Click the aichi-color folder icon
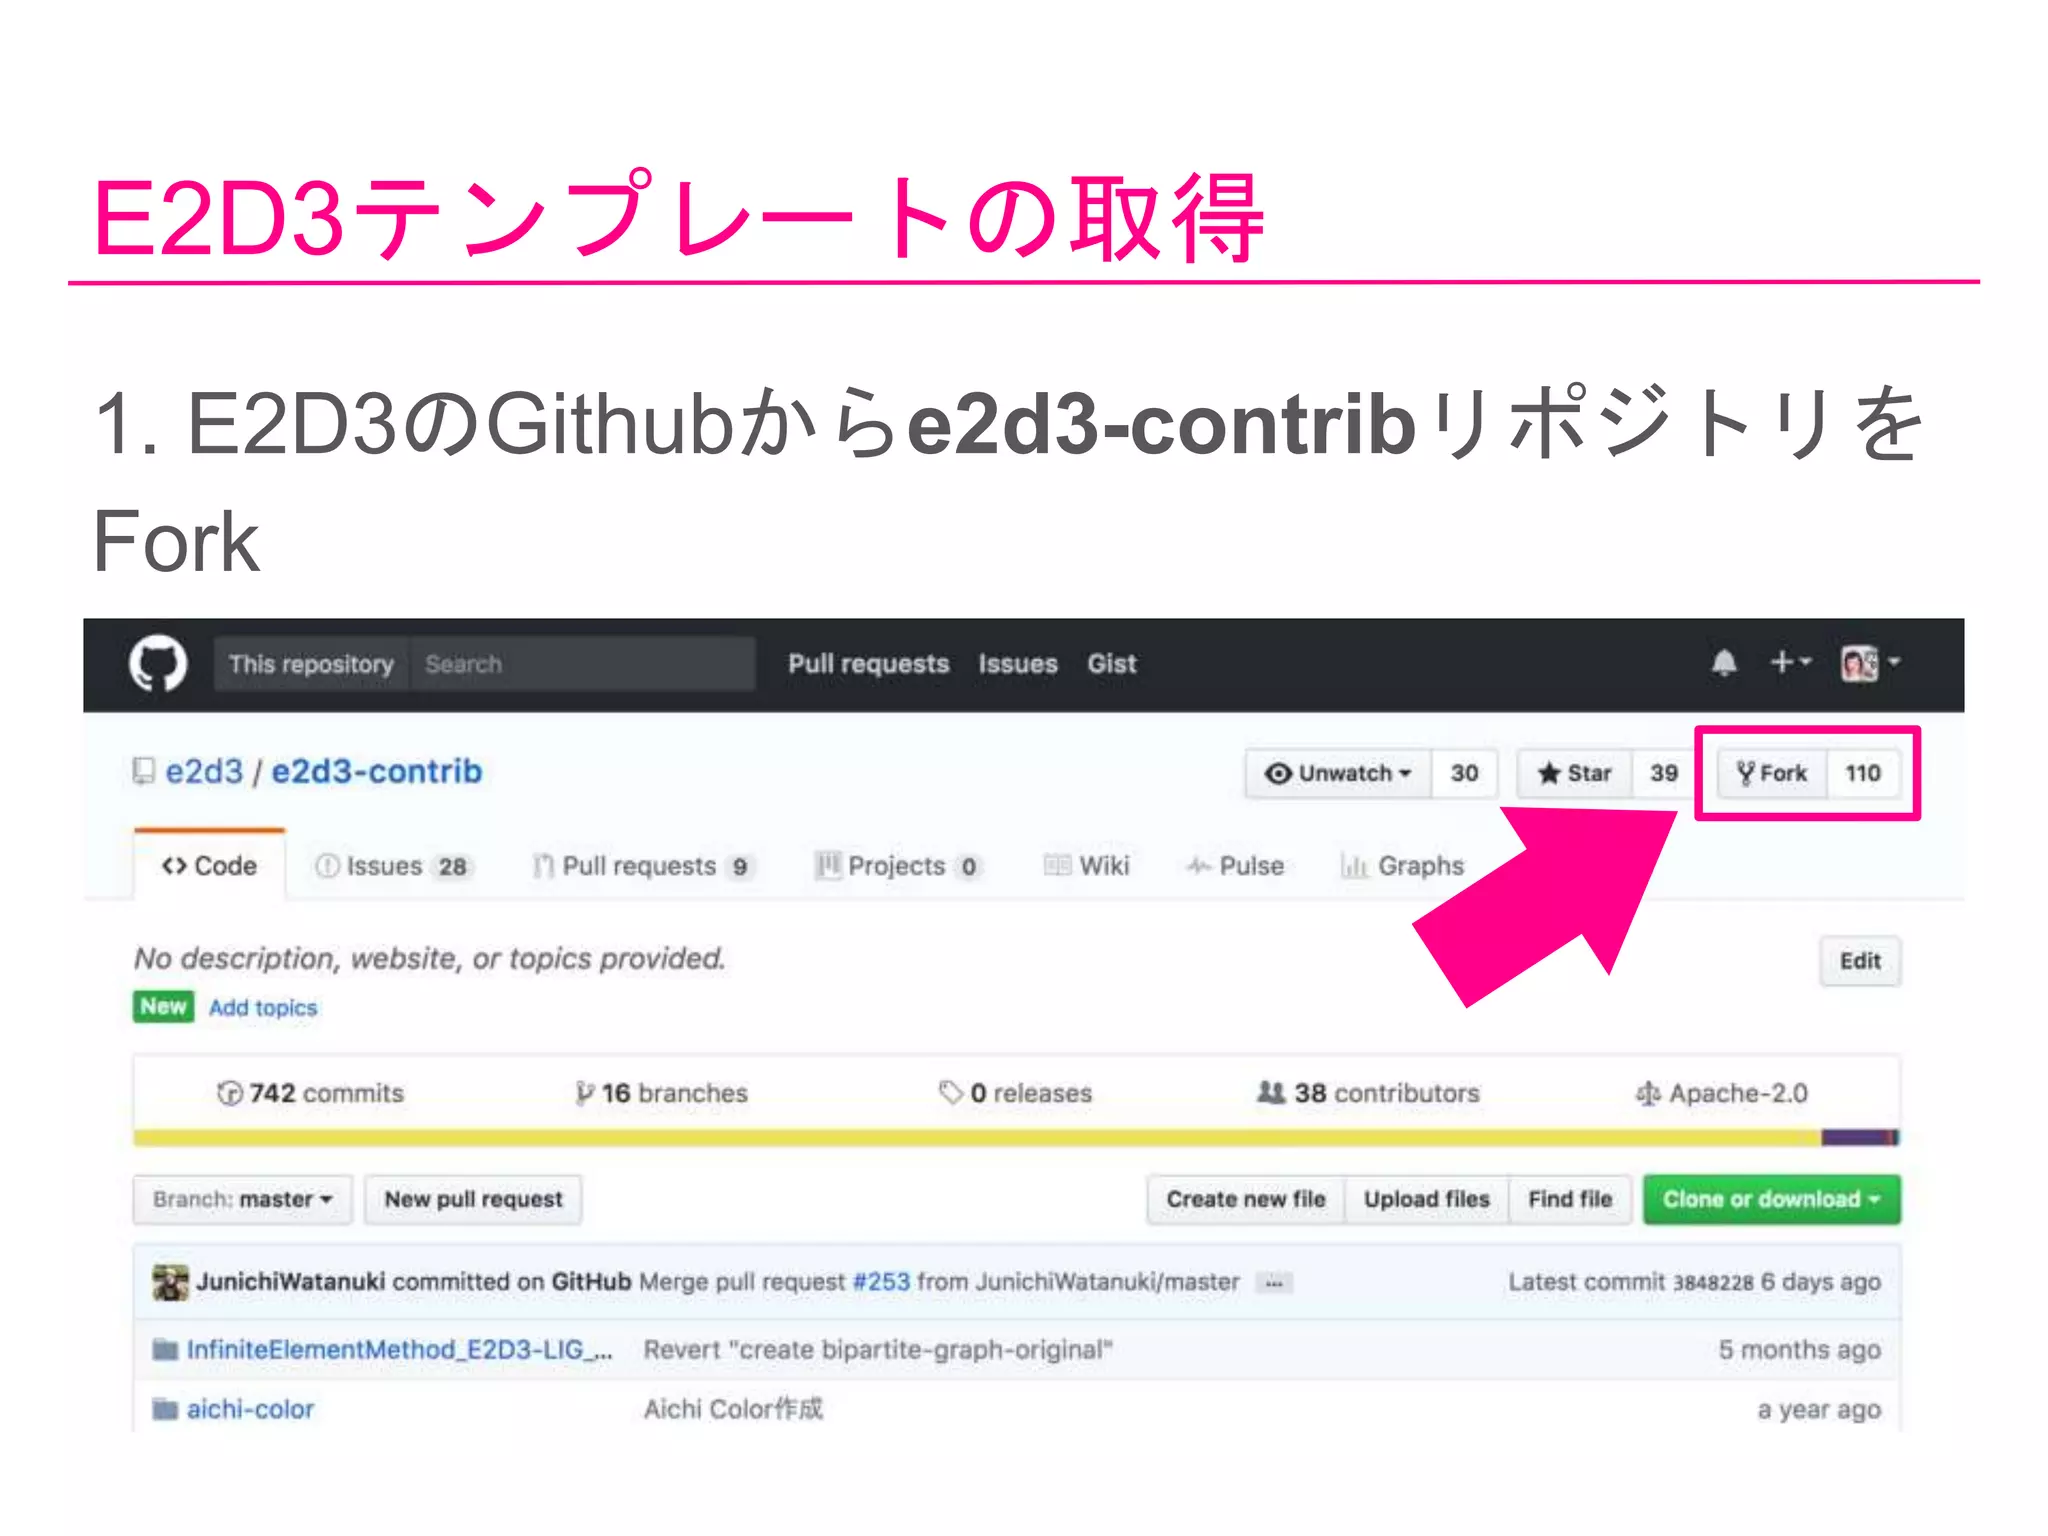 click(x=165, y=1410)
